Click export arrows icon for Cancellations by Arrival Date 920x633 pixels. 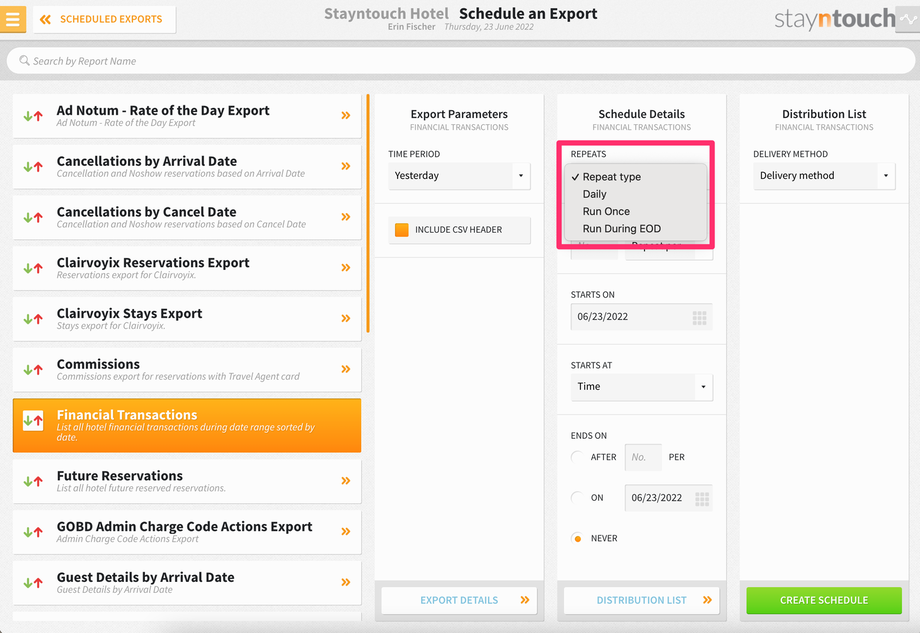pos(33,167)
